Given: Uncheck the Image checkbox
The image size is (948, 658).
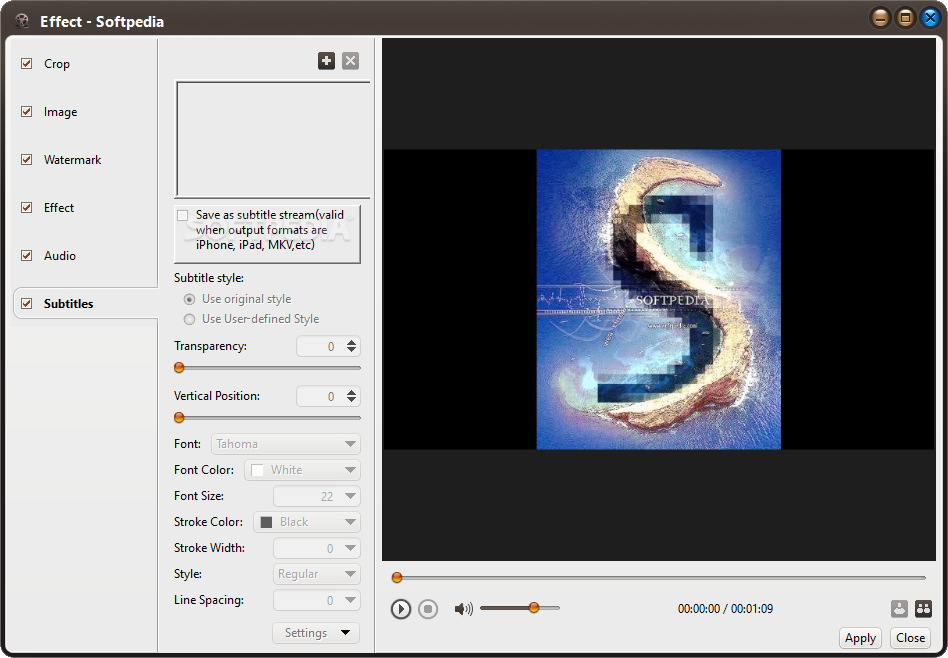Looking at the screenshot, I should point(27,111).
